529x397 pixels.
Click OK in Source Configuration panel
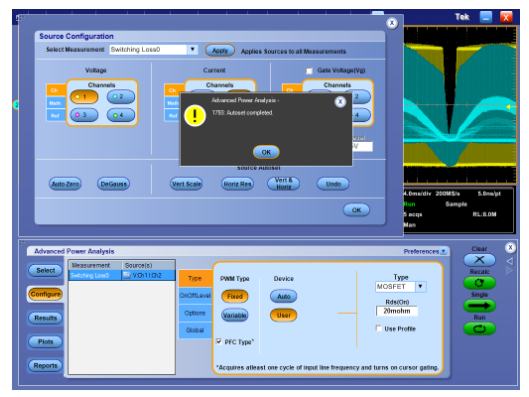356,210
